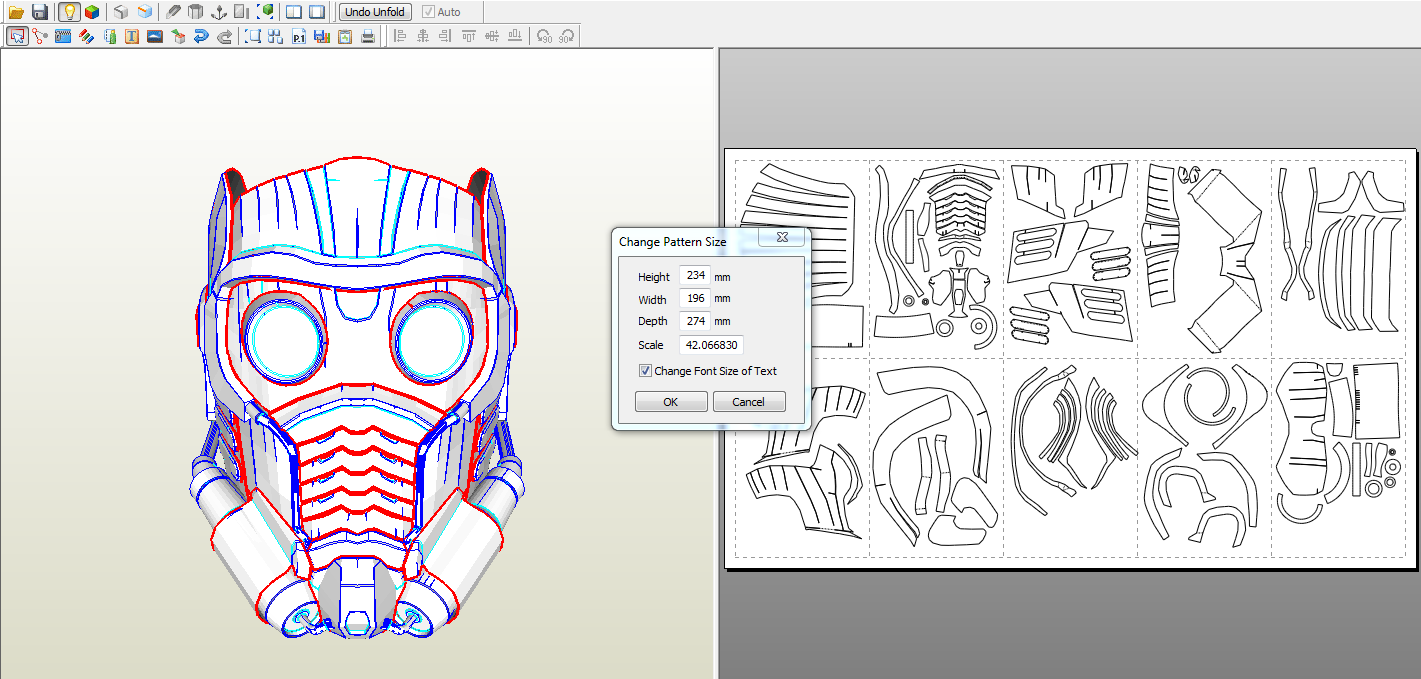Print the pattern with the printer icon

[368, 37]
